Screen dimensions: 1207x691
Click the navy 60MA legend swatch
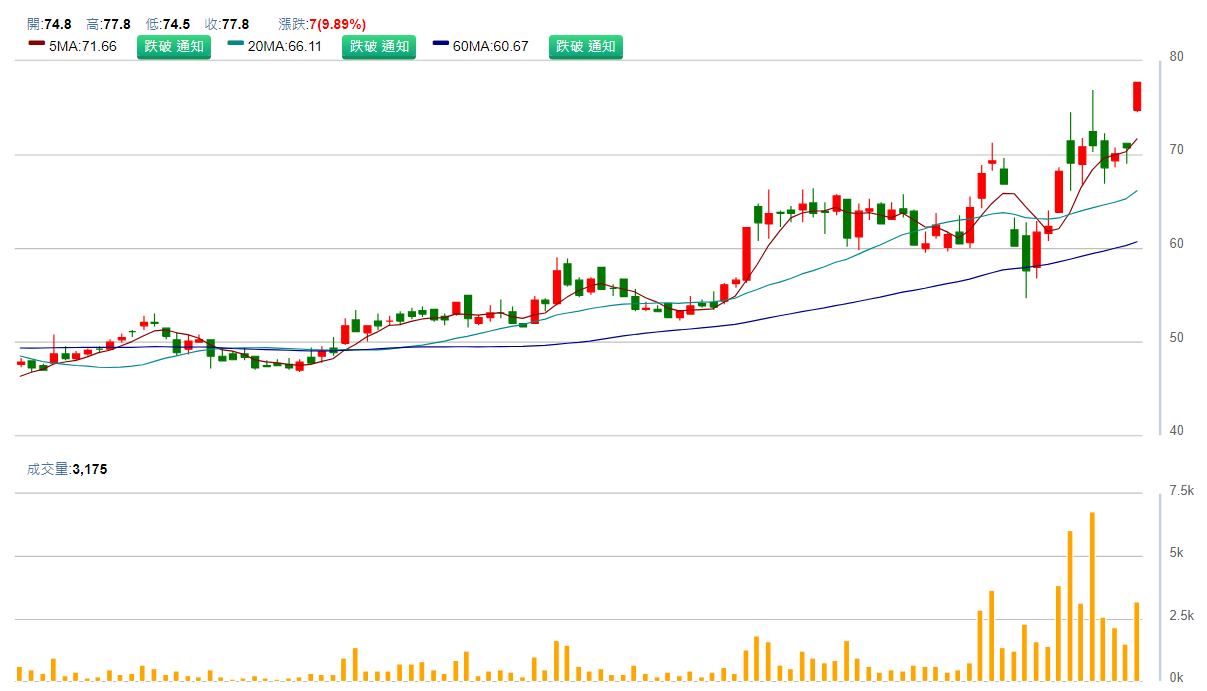click(x=441, y=43)
